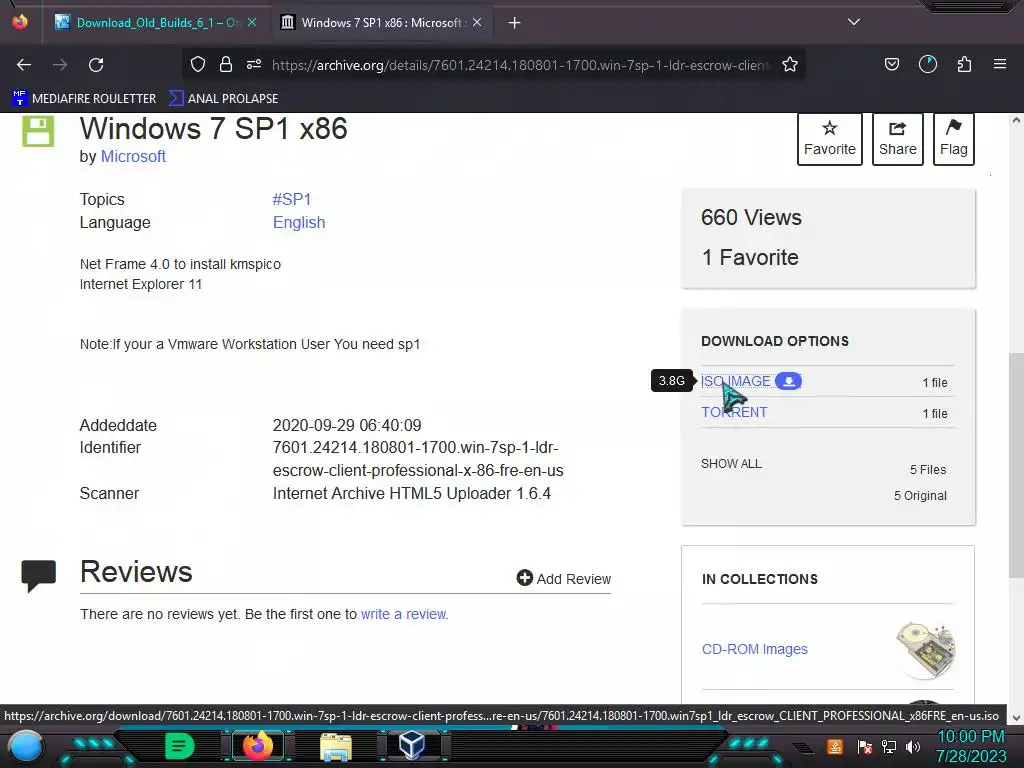
Task: Bookmark this page with the star icon
Action: (x=790, y=64)
